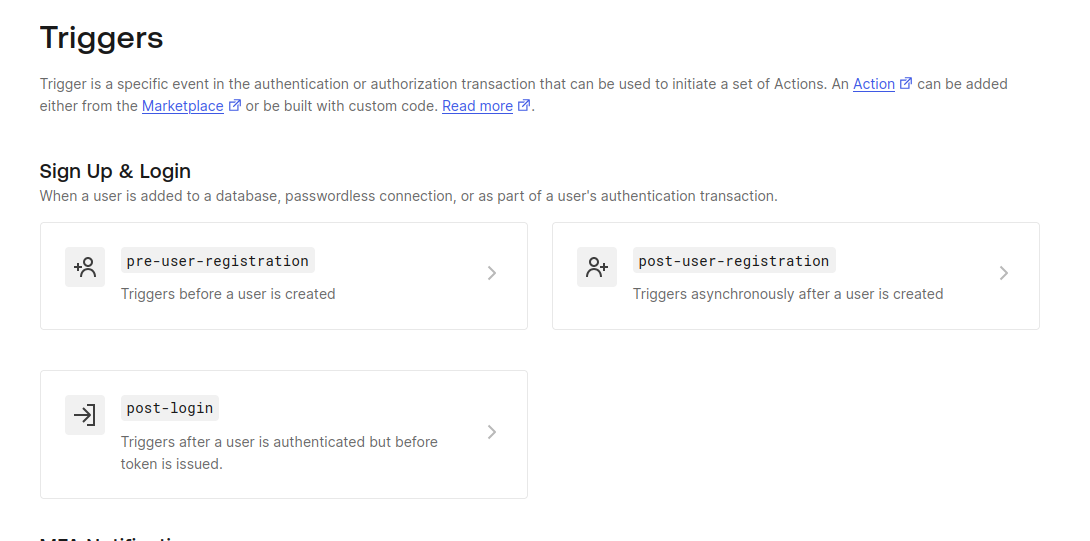Select the pre-user-registration trigger name label
The width and height of the screenshot is (1090, 541).
(218, 261)
